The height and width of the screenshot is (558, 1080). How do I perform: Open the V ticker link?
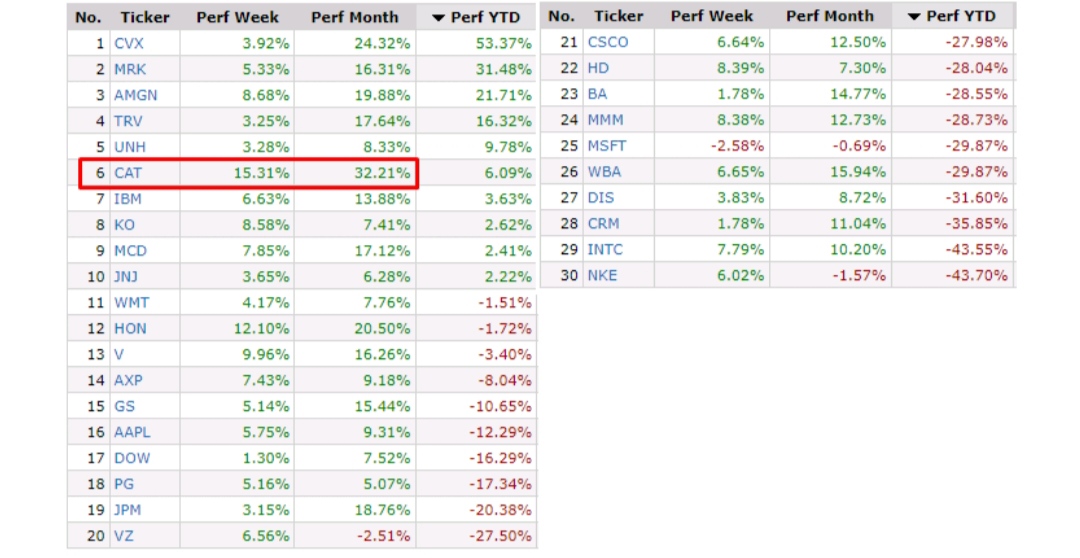click(x=119, y=355)
